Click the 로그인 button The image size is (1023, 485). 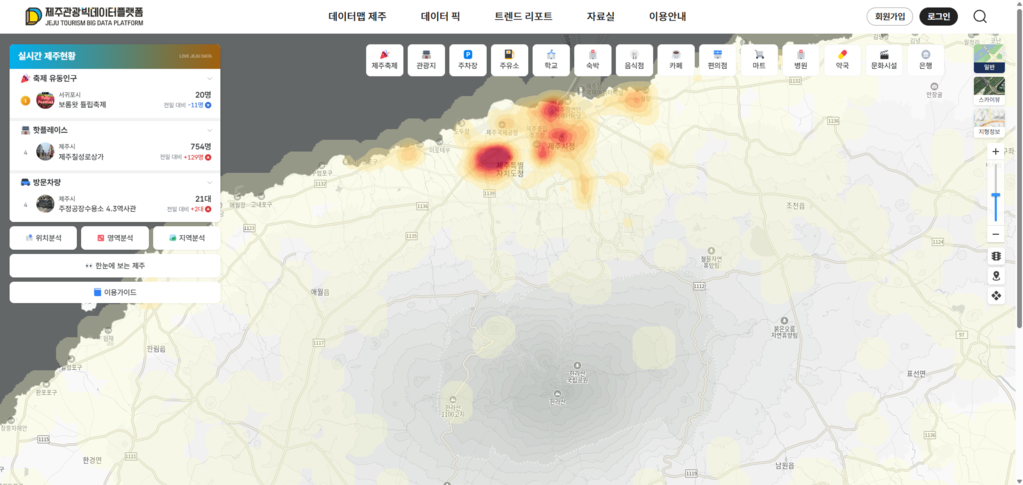point(939,16)
